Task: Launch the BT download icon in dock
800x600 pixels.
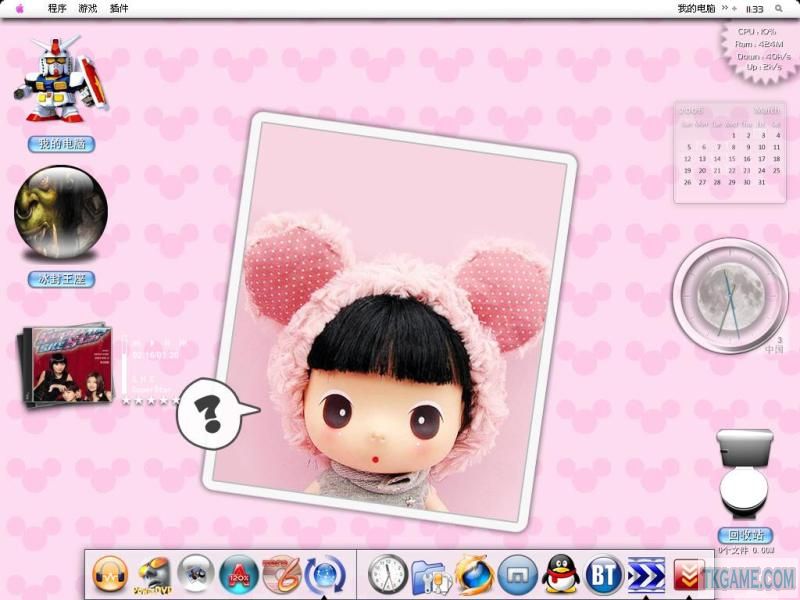Action: click(604, 575)
